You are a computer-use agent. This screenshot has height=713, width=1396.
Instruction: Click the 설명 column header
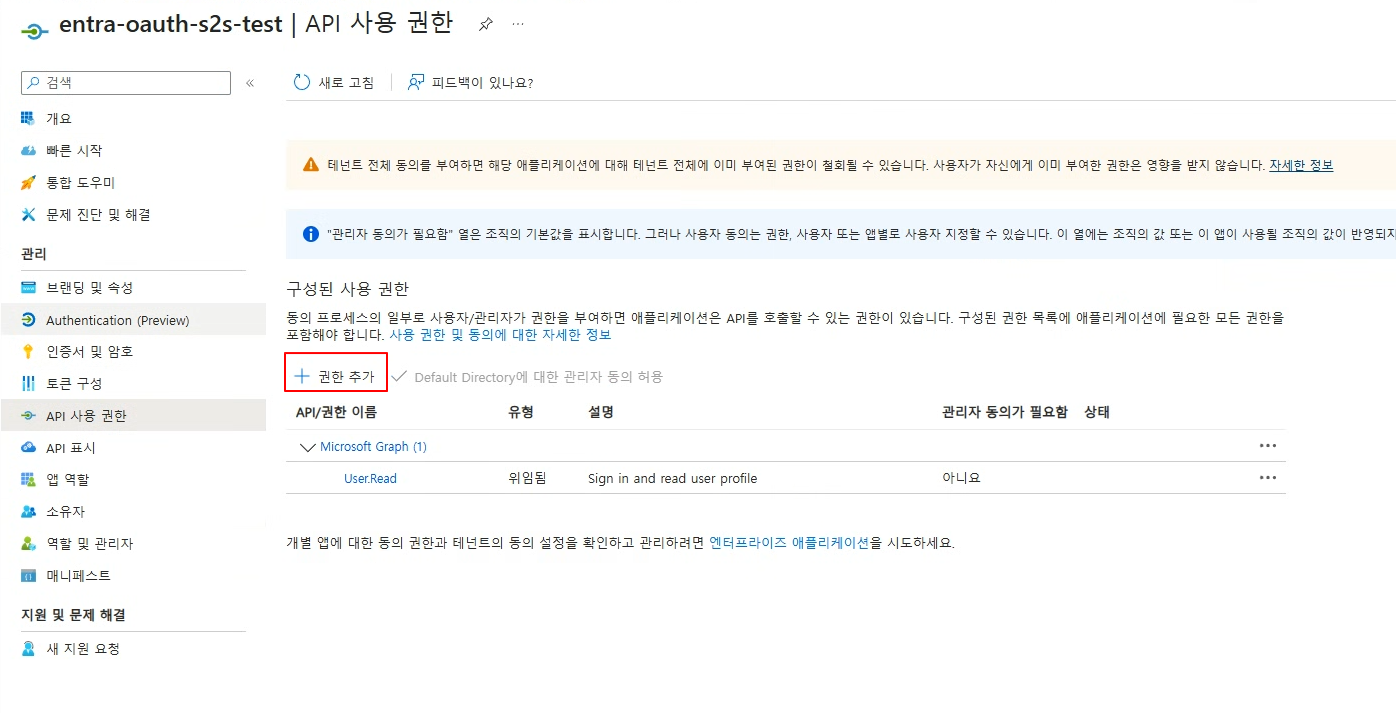coord(601,412)
